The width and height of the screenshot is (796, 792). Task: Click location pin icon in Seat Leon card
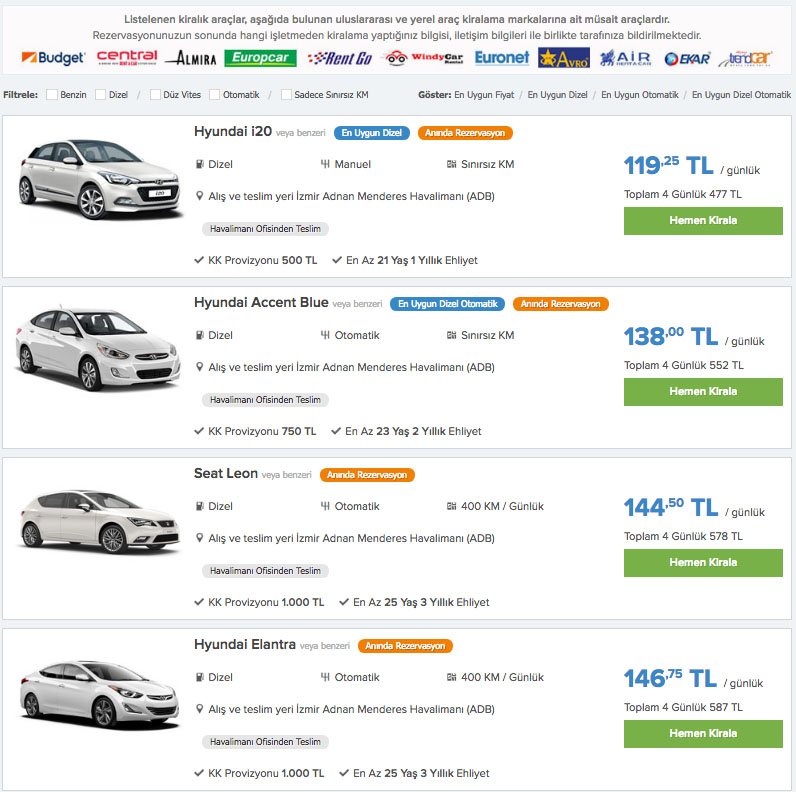(x=200, y=538)
